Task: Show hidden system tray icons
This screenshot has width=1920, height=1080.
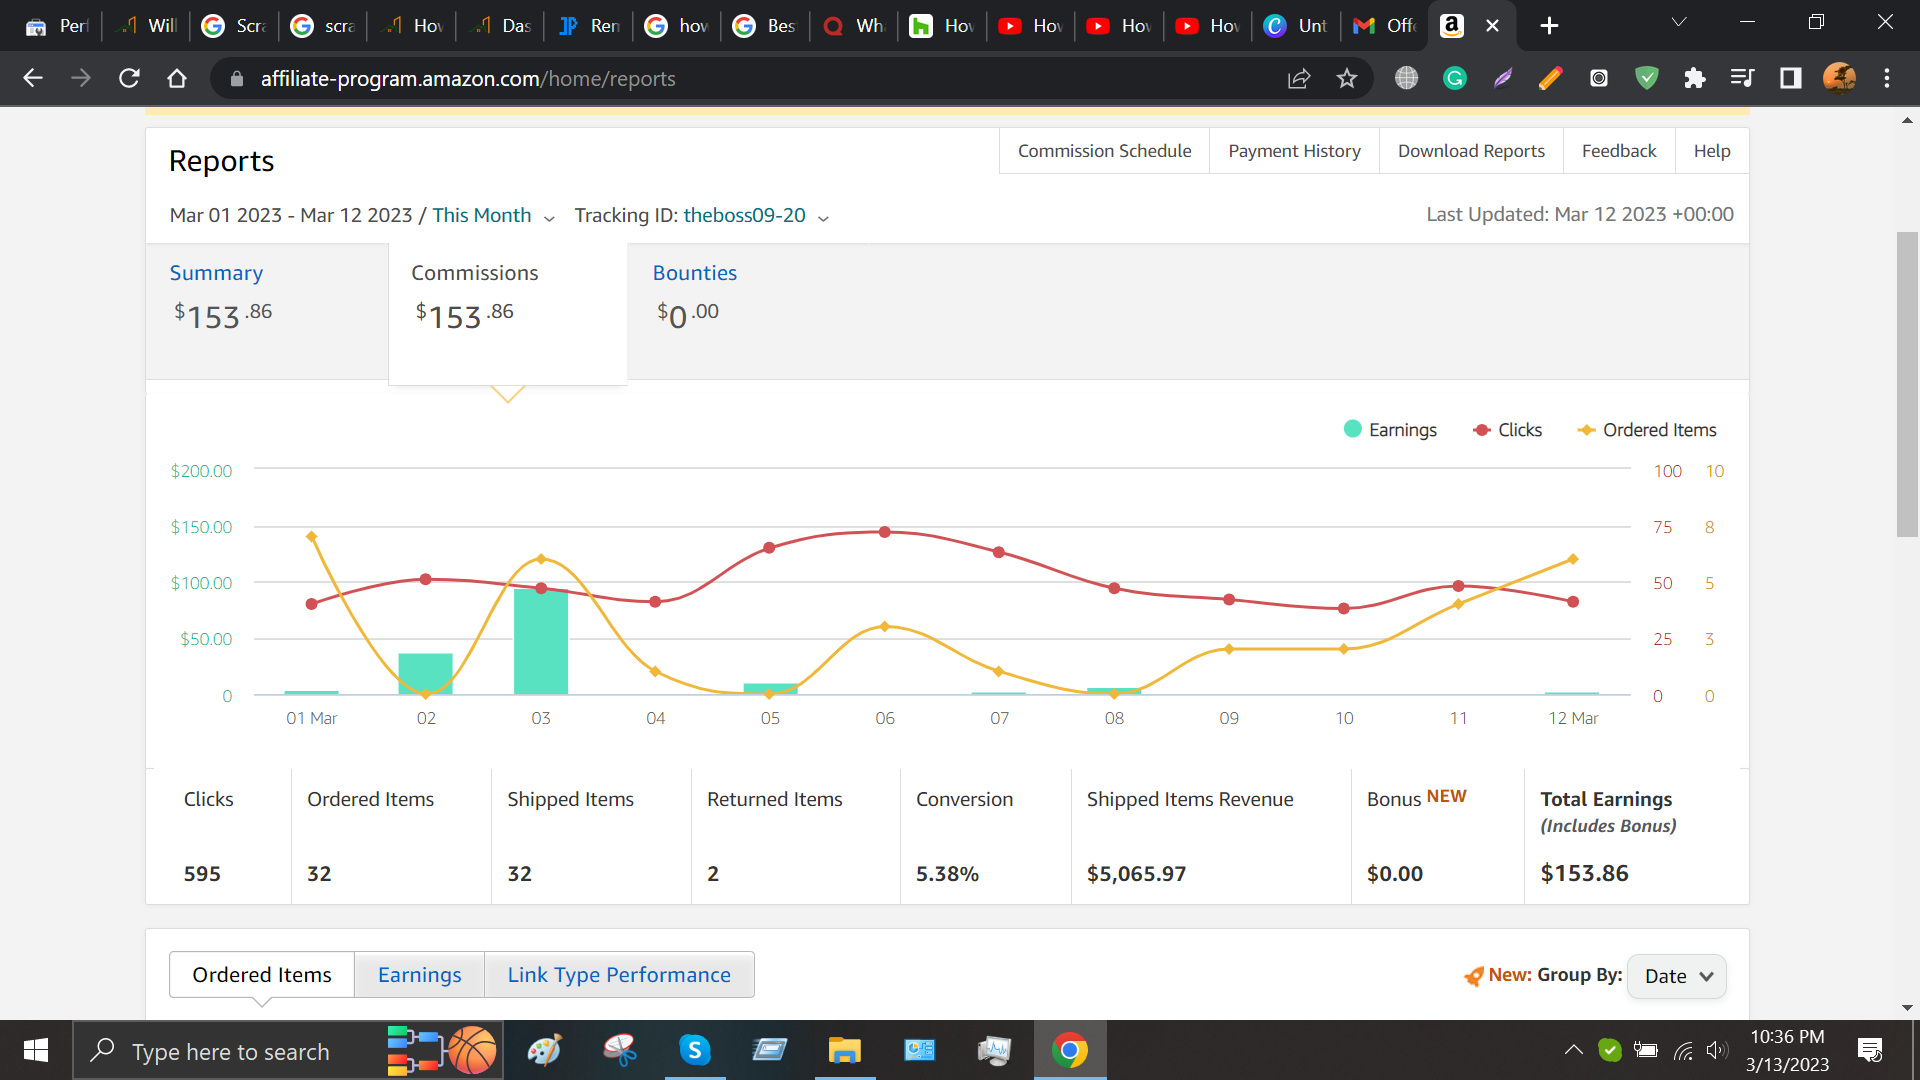Action: click(x=1573, y=1050)
